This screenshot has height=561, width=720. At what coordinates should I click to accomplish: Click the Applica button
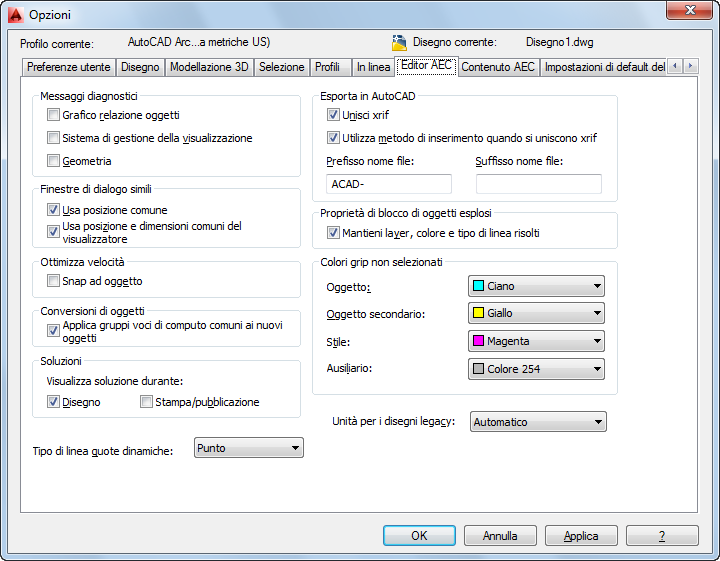tap(581, 536)
